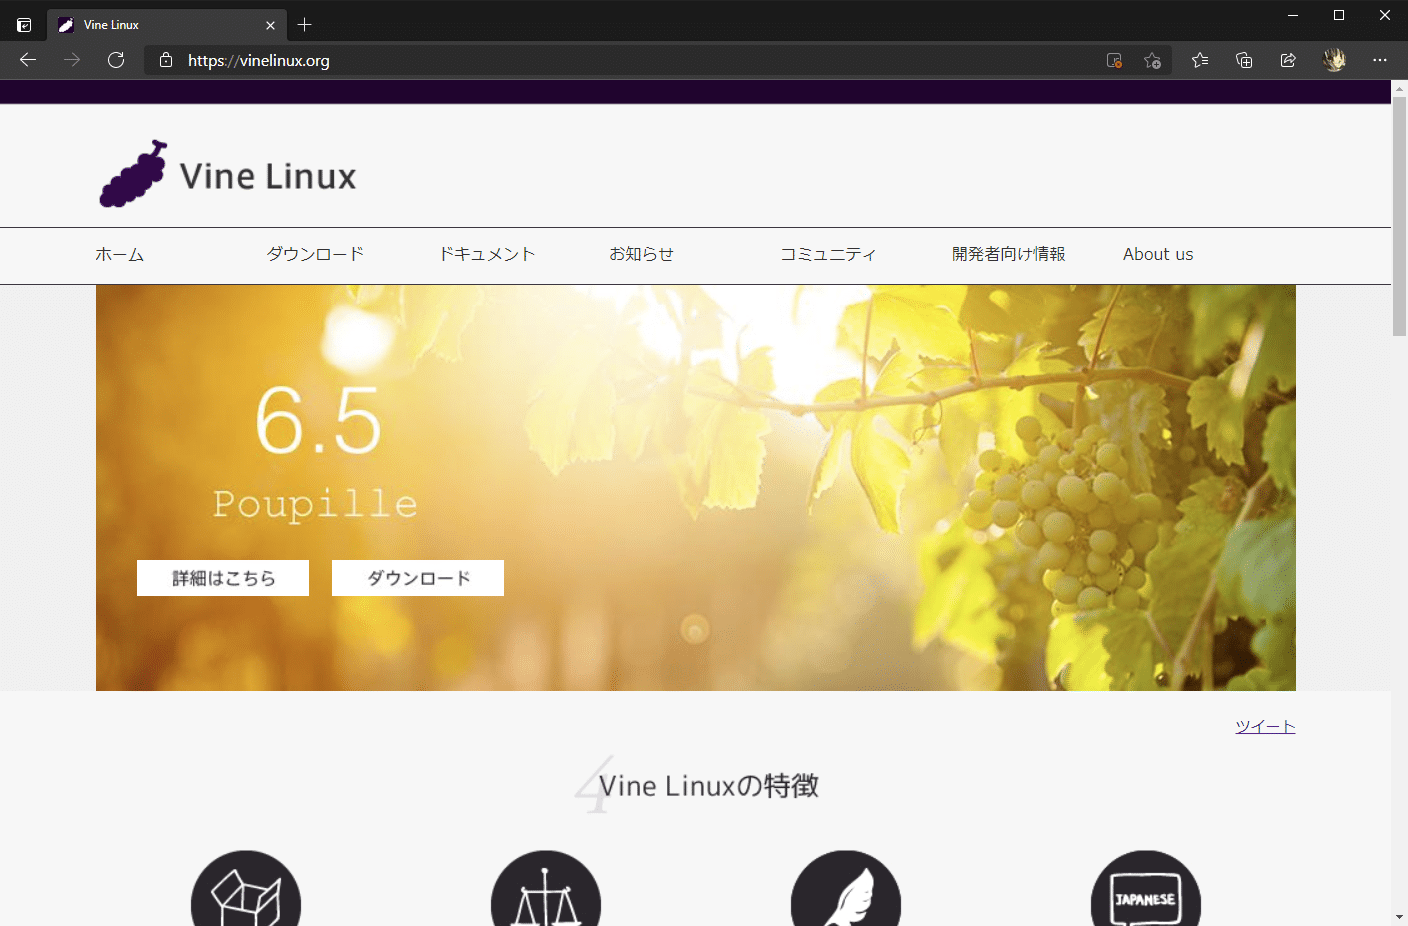This screenshot has width=1408, height=926.
Task: Click the lock site-info icon
Action: coord(166,60)
